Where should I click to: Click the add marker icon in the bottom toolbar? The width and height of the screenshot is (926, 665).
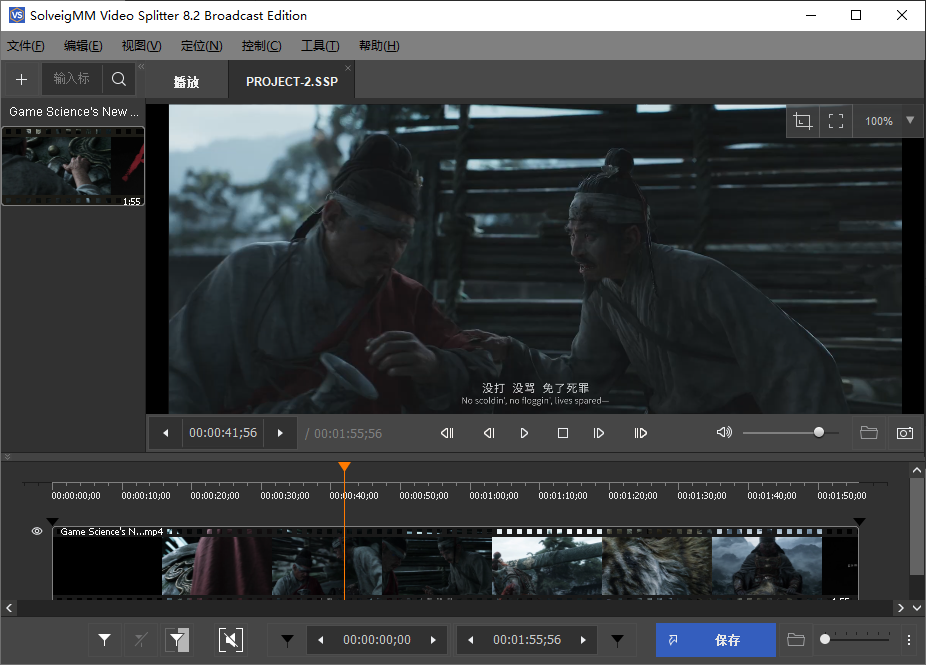(x=104, y=640)
